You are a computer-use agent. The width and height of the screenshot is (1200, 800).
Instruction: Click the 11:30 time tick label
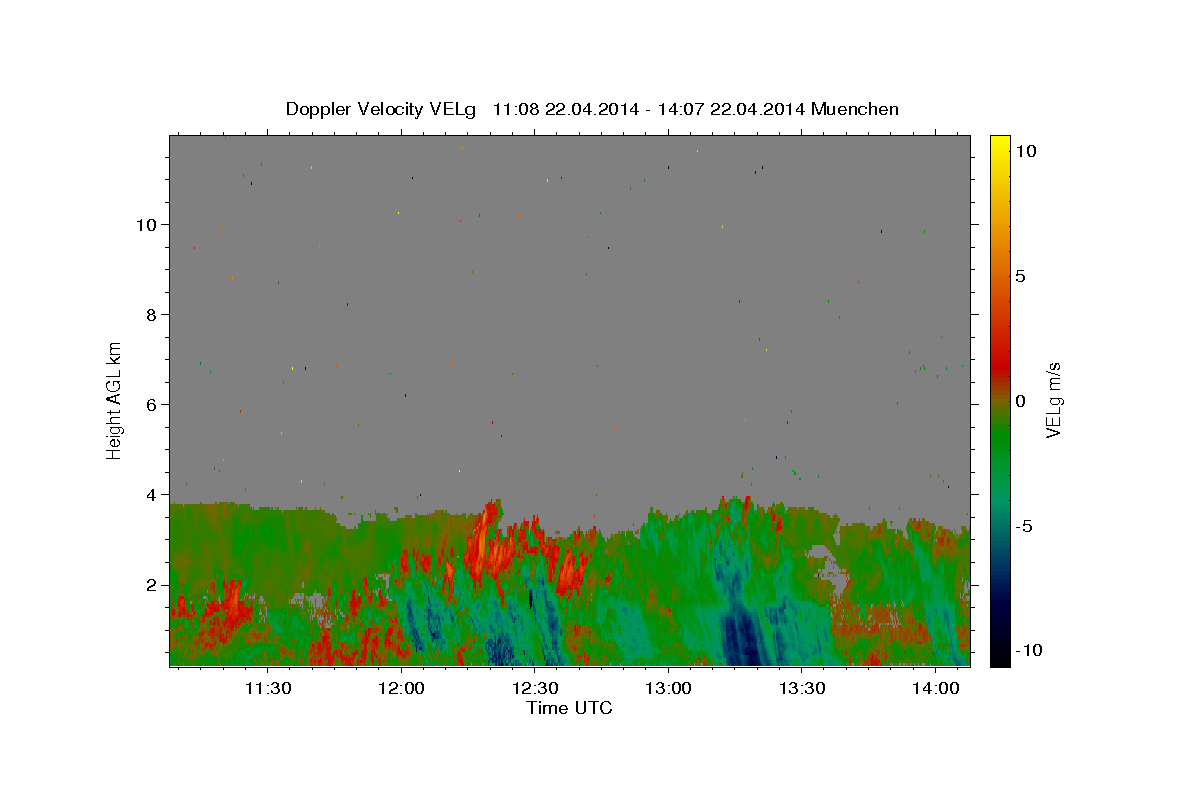[x=268, y=689]
